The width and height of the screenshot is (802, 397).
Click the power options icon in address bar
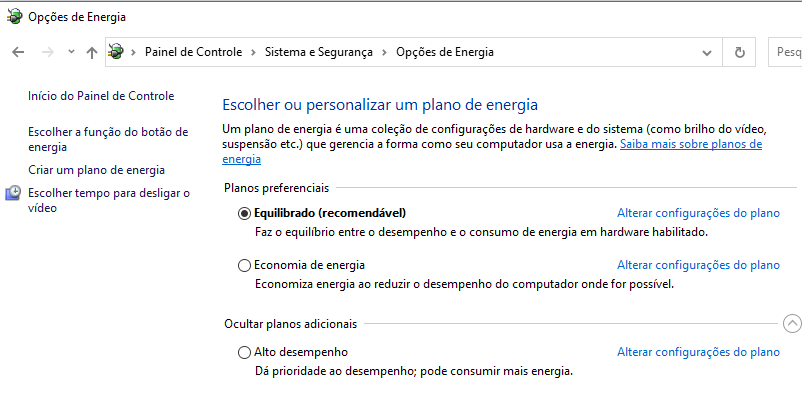click(117, 52)
